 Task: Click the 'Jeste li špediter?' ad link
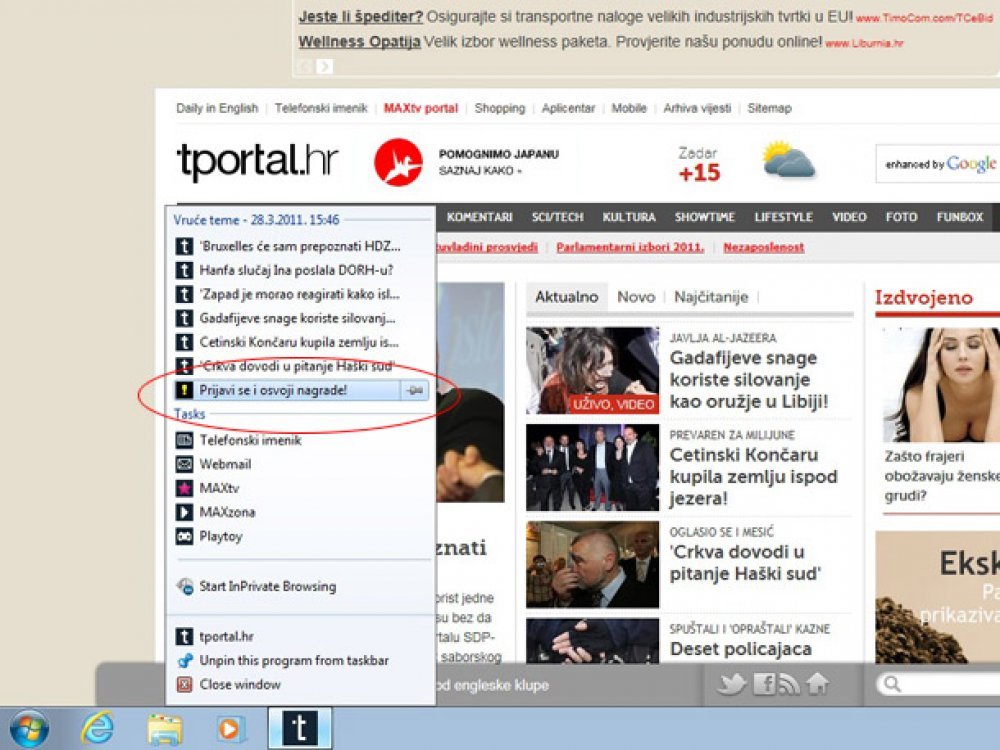pos(360,17)
